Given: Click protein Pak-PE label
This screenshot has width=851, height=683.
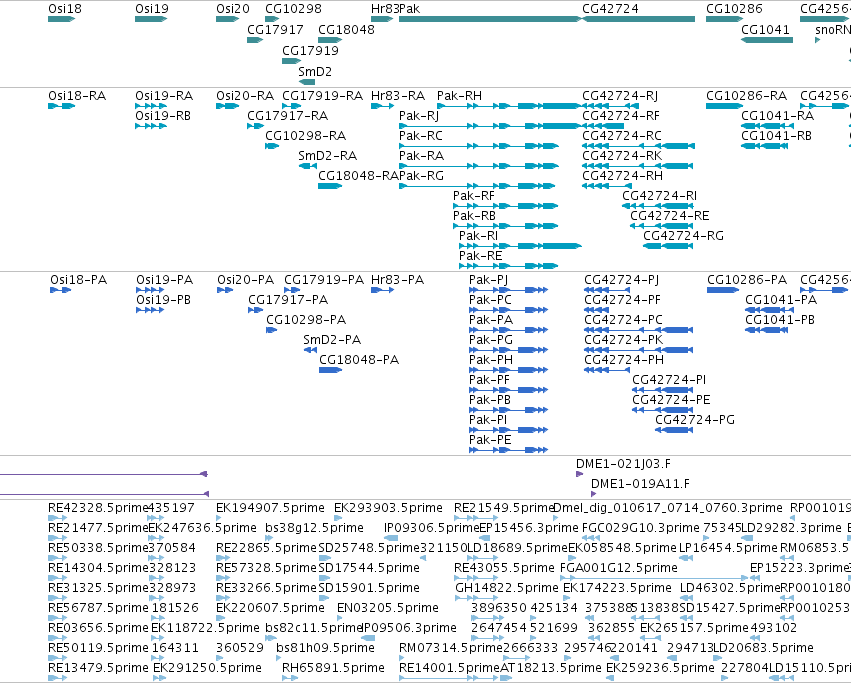Looking at the screenshot, I should (490, 440).
